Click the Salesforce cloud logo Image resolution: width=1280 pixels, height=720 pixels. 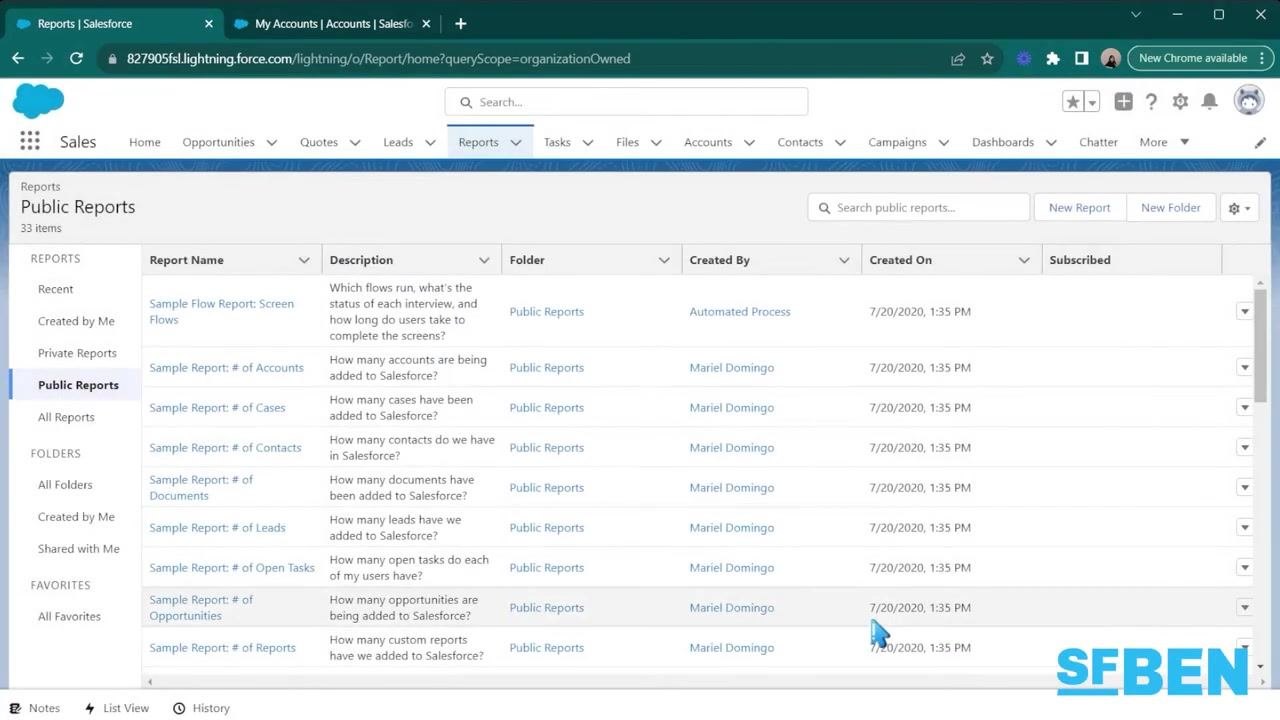tap(38, 101)
